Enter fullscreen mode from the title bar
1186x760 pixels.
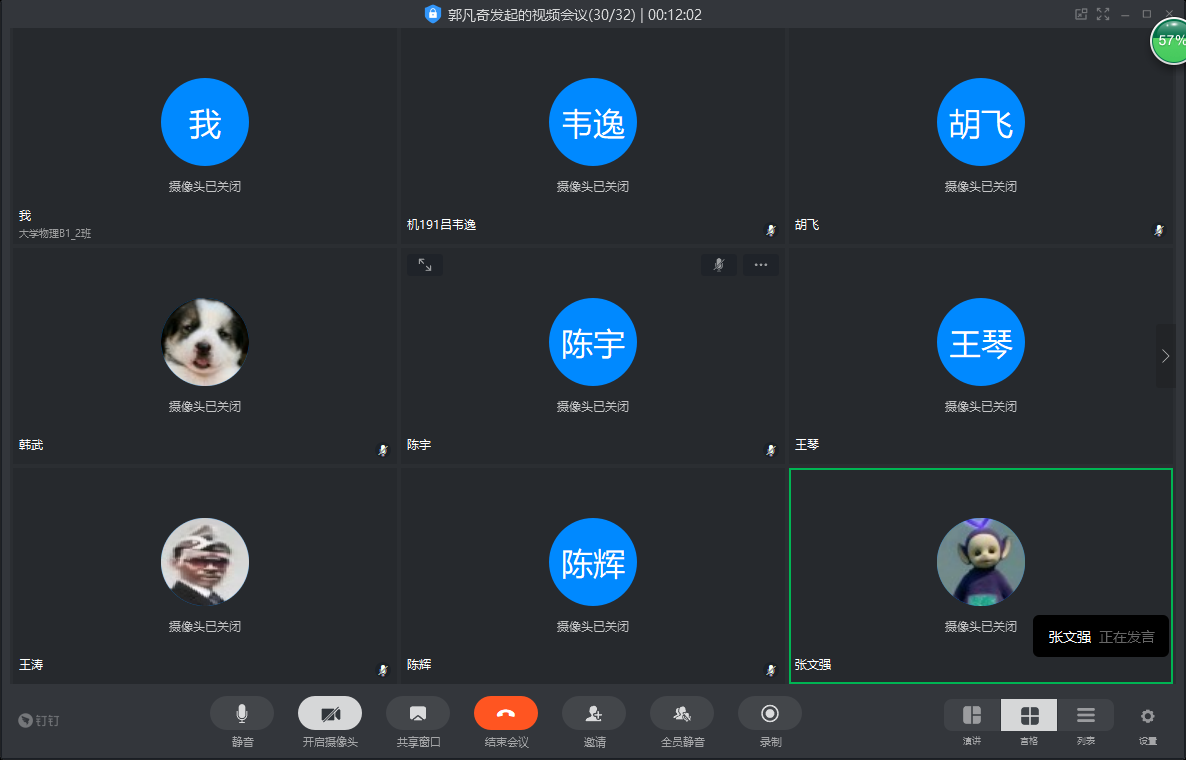pyautogui.click(x=1103, y=14)
